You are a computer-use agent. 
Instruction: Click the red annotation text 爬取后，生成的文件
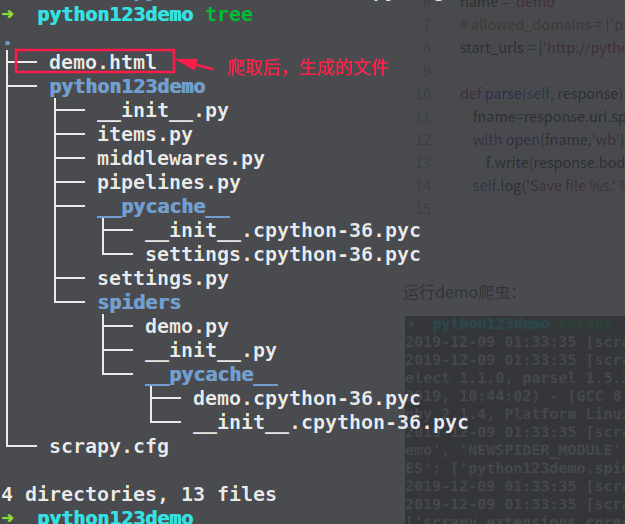click(308, 67)
